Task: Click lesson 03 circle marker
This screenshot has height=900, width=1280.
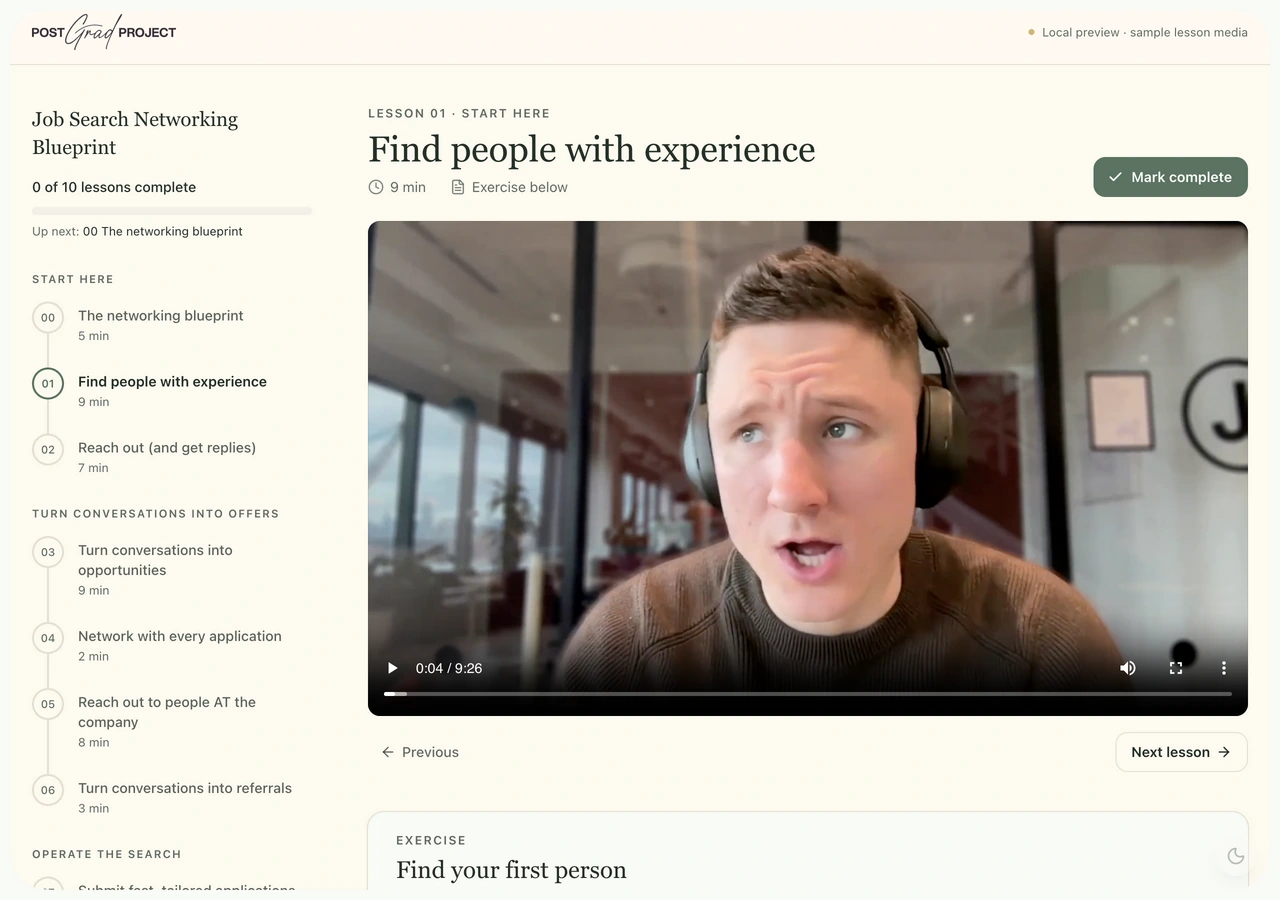Action: [48, 552]
